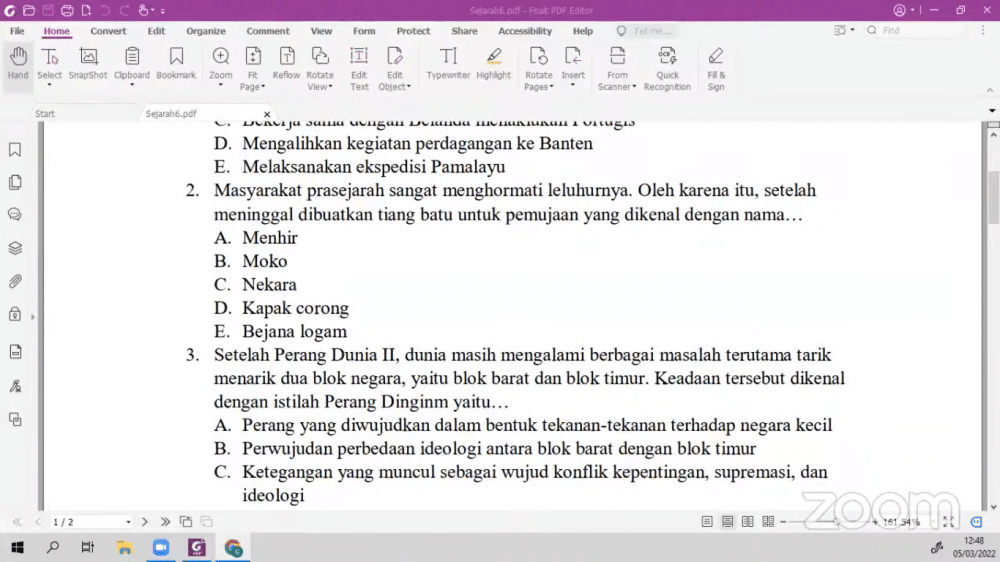The image size is (1000, 562).
Task: Choose the Highlight tool
Action: pyautogui.click(x=493, y=63)
